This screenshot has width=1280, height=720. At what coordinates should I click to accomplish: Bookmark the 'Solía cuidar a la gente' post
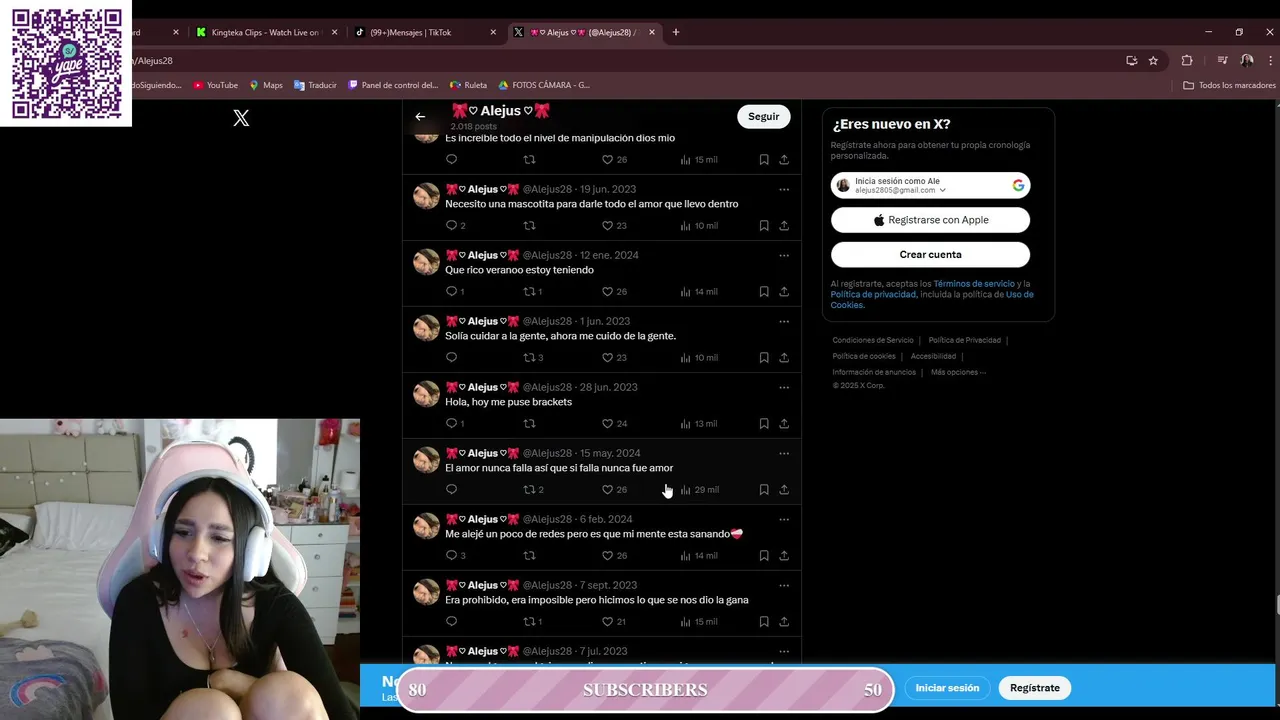(764, 358)
